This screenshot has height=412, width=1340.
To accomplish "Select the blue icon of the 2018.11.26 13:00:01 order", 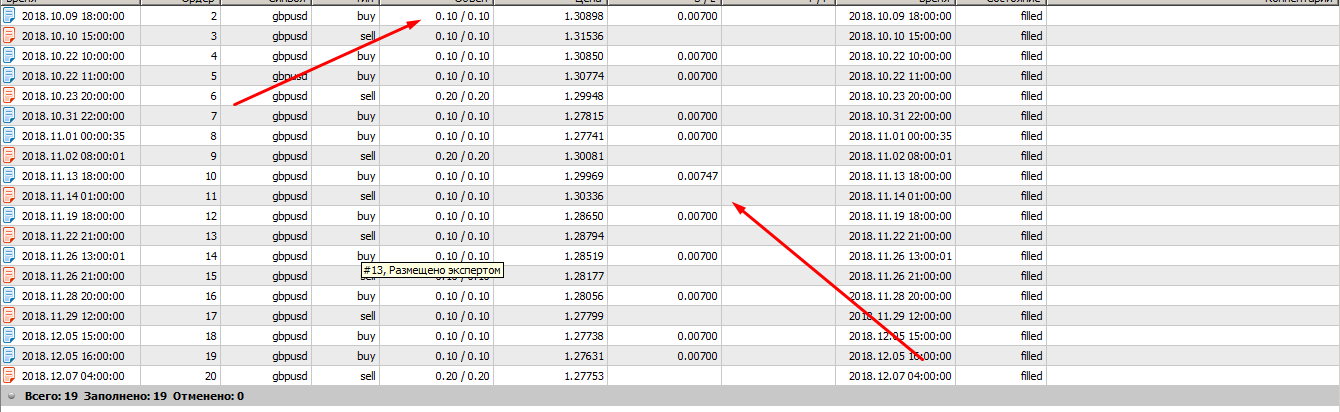I will pyautogui.click(x=9, y=256).
